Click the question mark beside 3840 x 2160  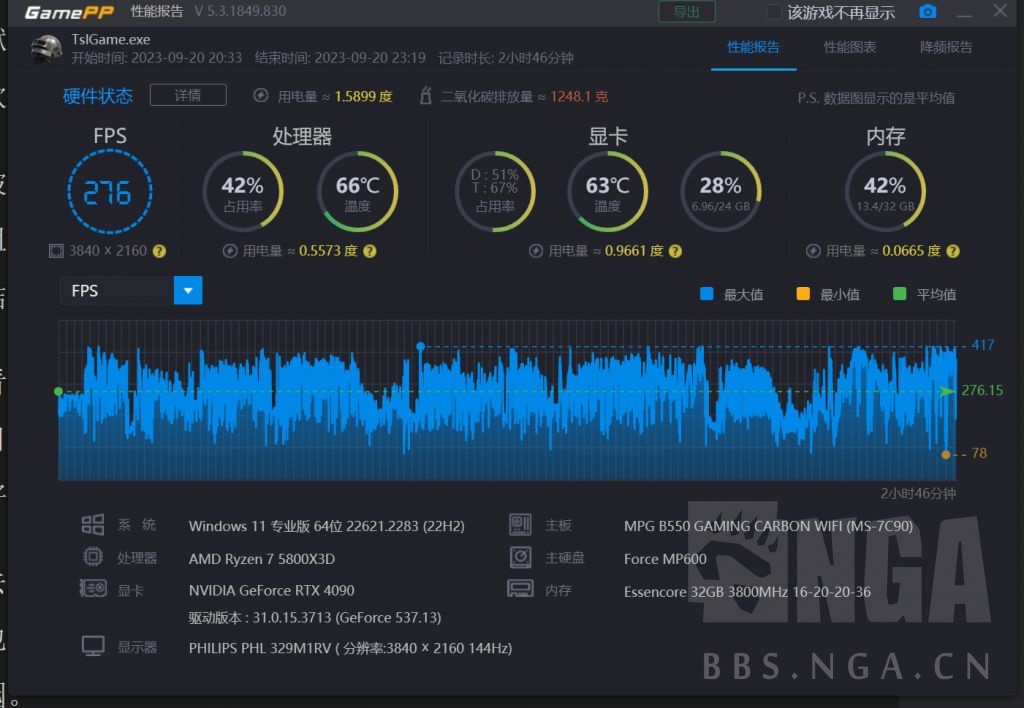click(159, 251)
